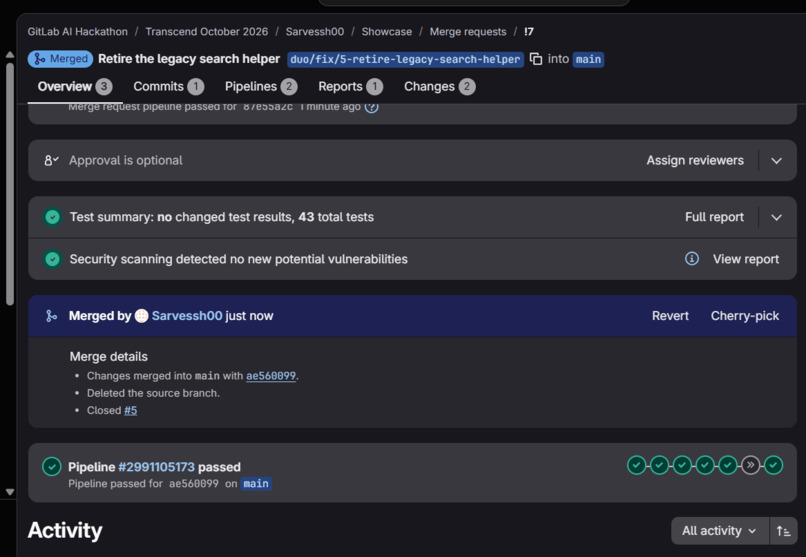This screenshot has height=557, width=806.
Task: Open View report for security scanning
Action: [745, 259]
